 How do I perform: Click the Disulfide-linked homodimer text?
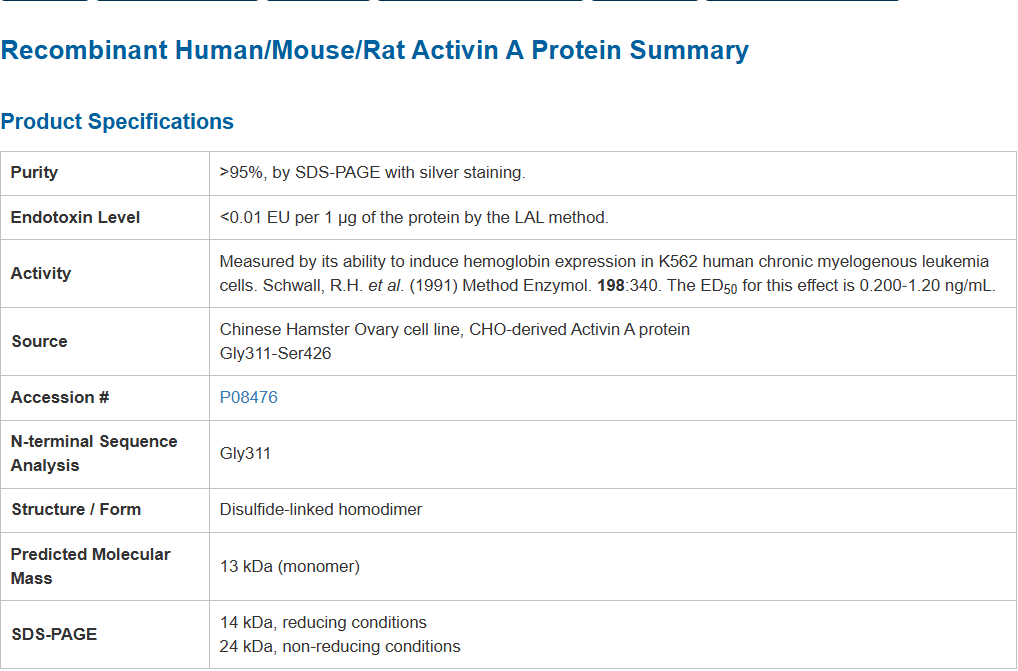pos(321,509)
